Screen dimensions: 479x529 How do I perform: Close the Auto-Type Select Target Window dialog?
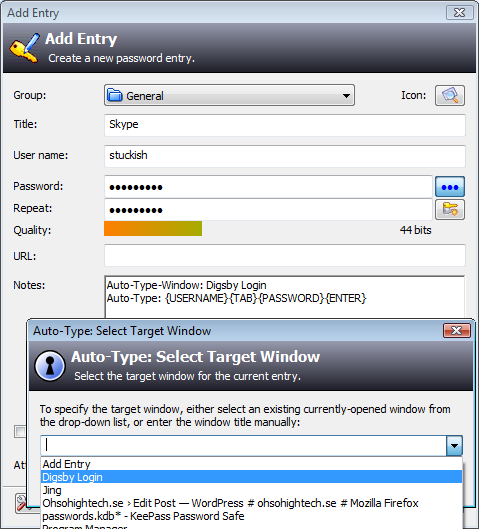coord(456,331)
